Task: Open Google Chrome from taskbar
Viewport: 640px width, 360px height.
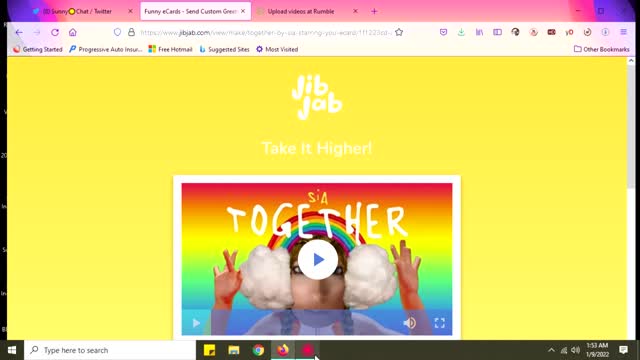Action: (x=258, y=350)
